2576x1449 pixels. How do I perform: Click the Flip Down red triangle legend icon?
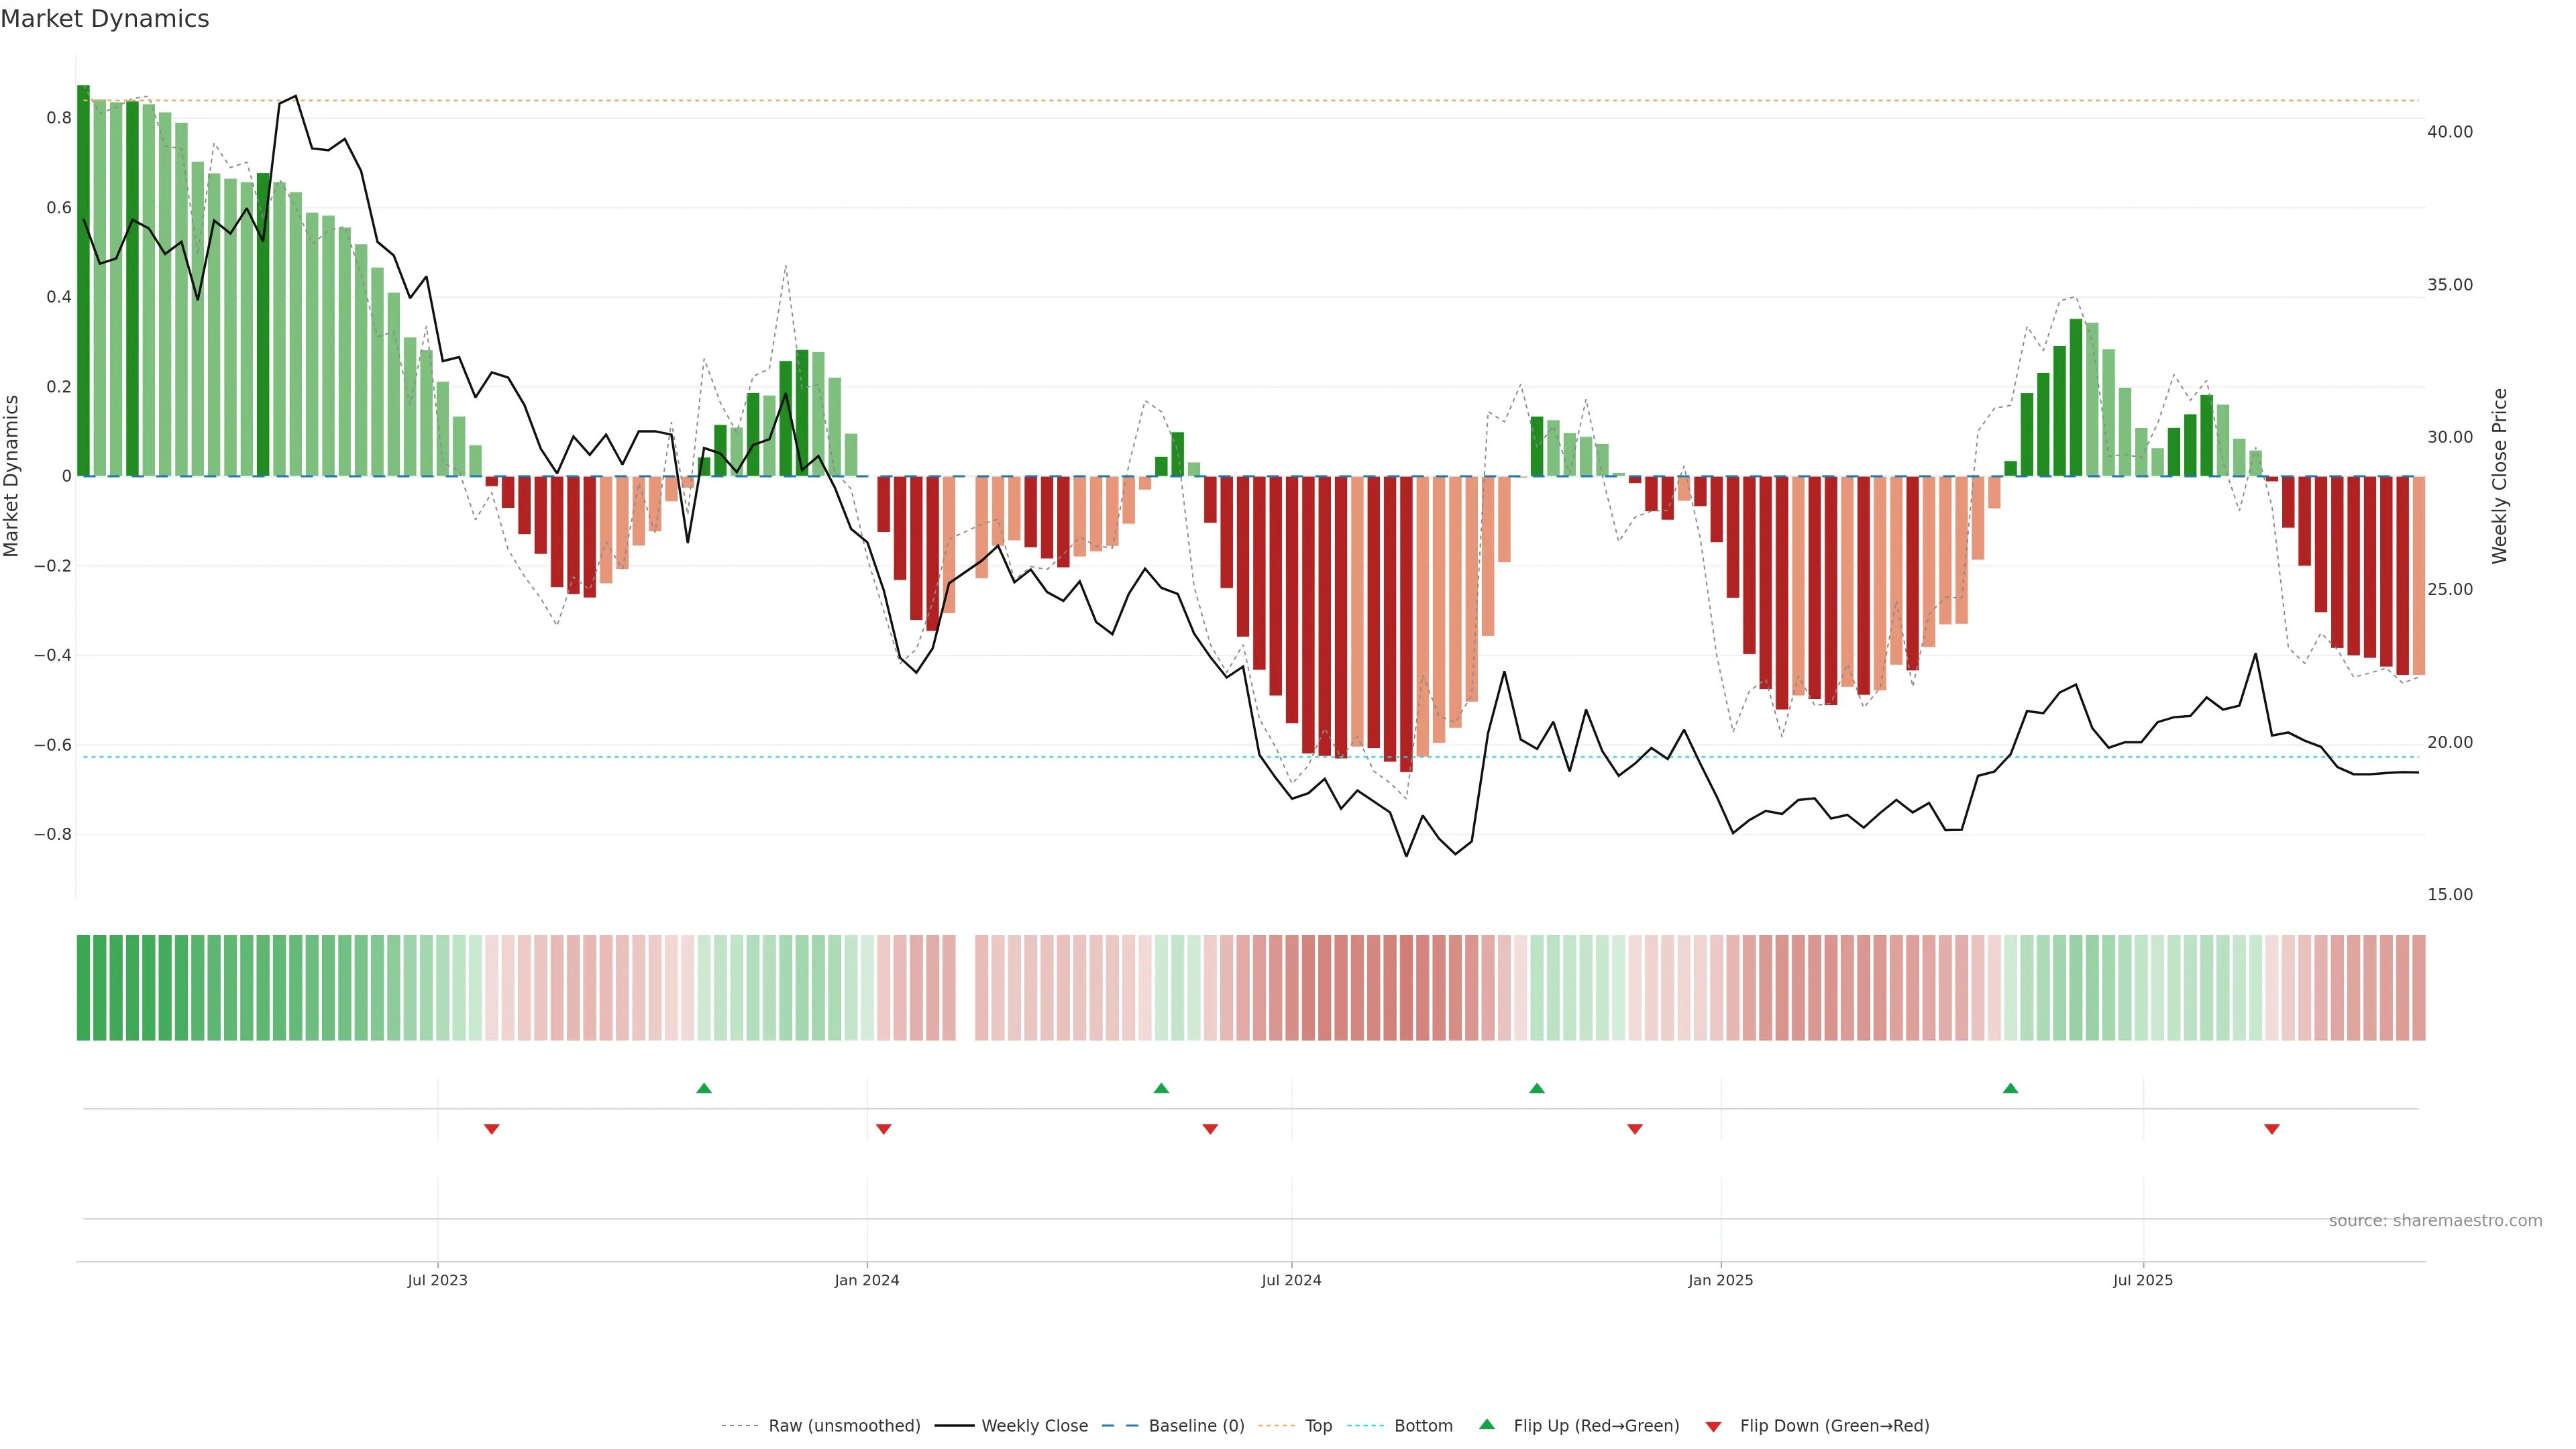click(1713, 1426)
